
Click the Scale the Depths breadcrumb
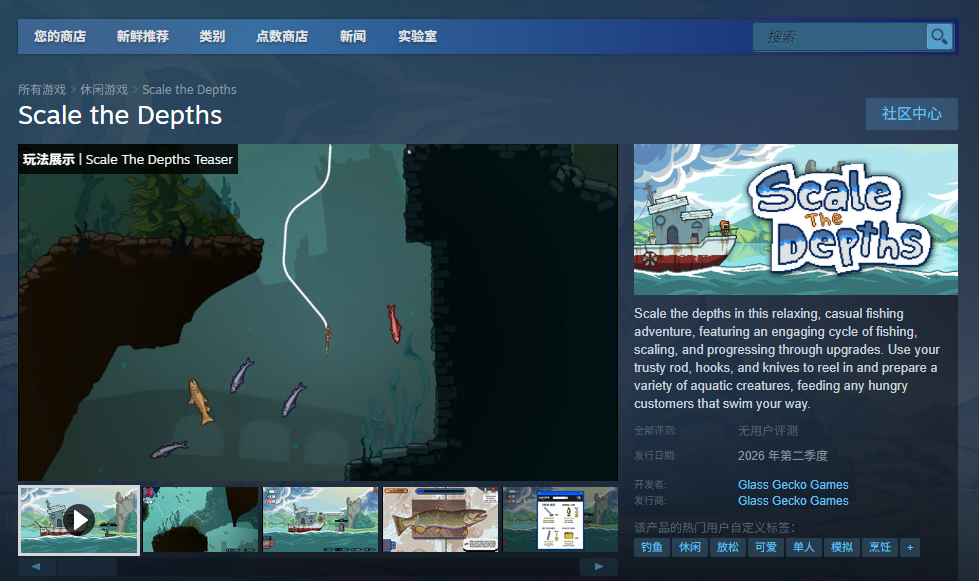189,89
